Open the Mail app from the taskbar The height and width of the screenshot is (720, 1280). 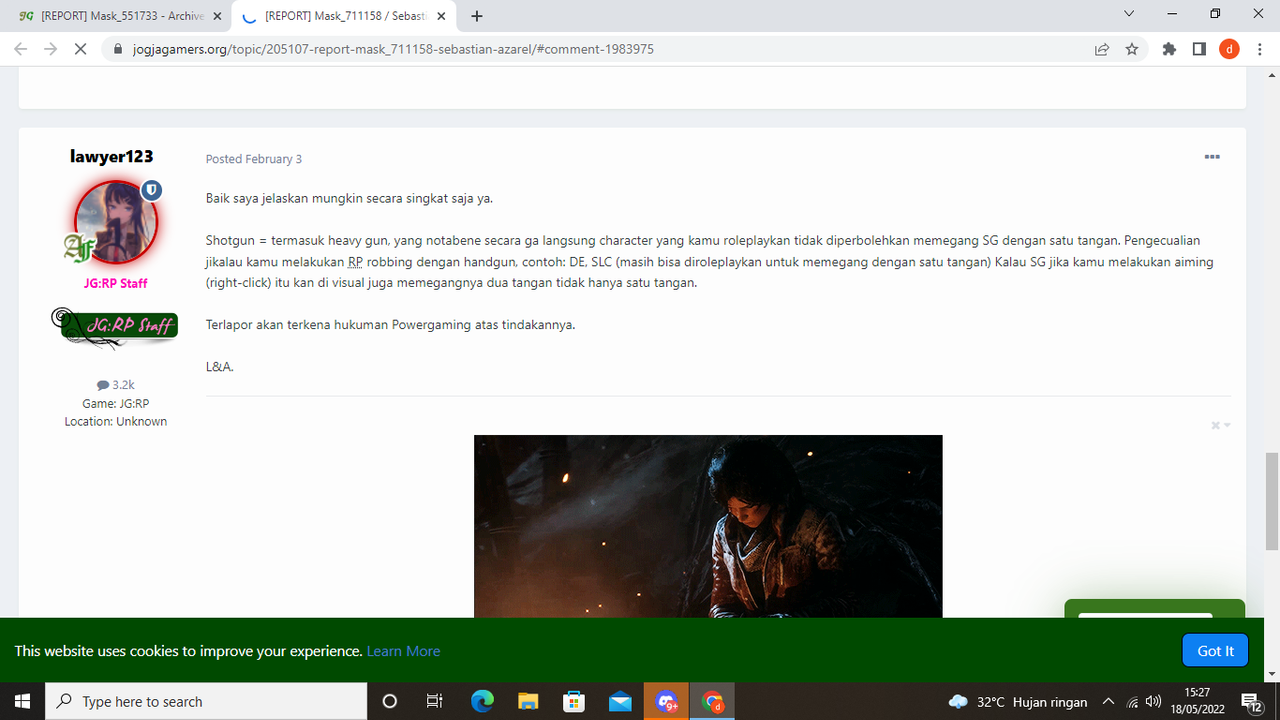point(620,701)
